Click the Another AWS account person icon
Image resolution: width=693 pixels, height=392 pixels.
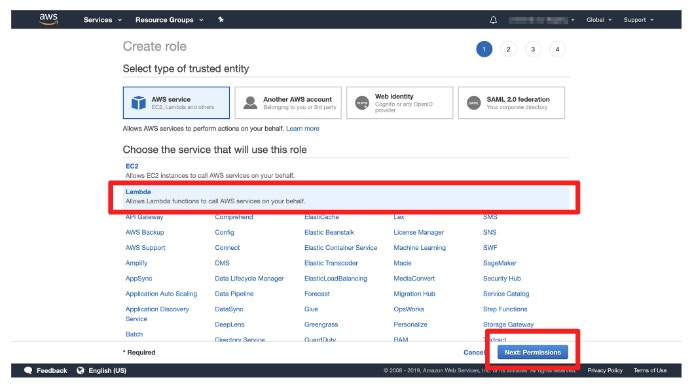click(x=250, y=103)
